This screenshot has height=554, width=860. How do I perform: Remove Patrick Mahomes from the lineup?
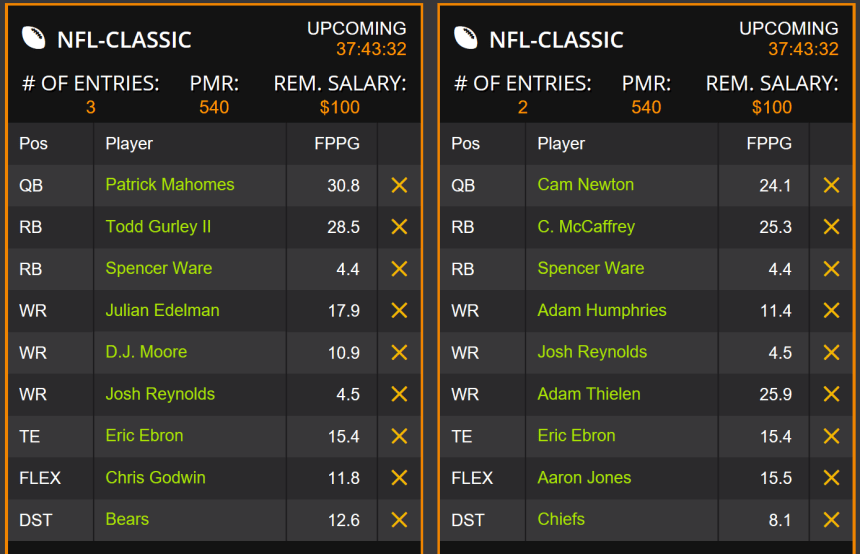[x=399, y=185]
